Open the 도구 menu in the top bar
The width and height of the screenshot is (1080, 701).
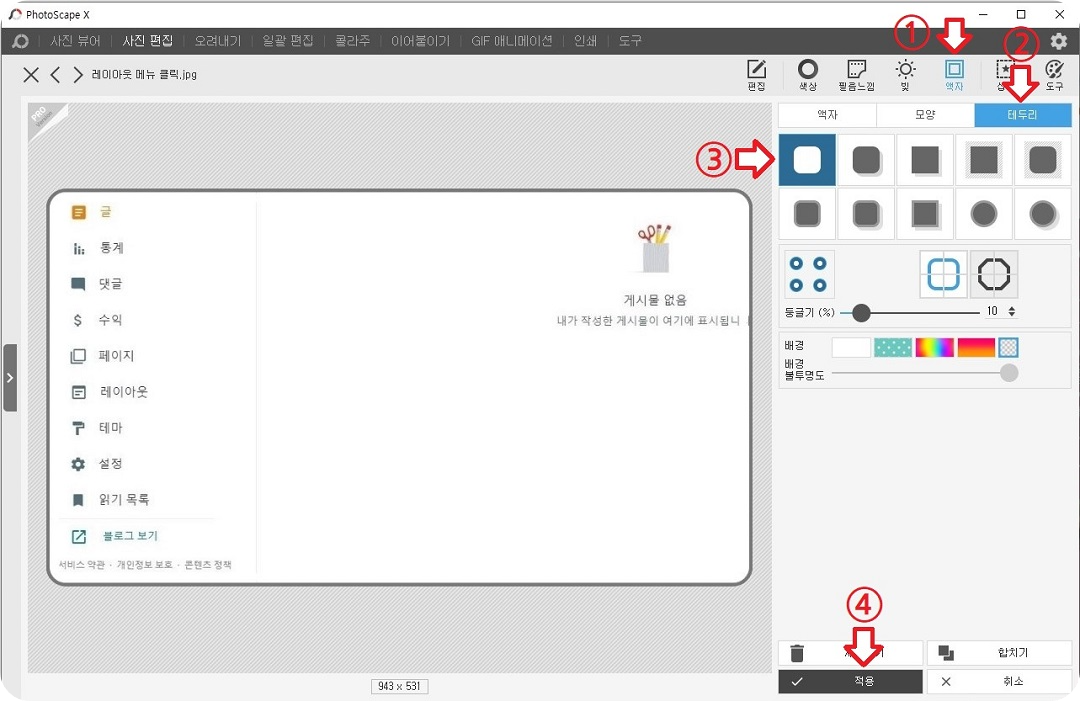coord(630,41)
